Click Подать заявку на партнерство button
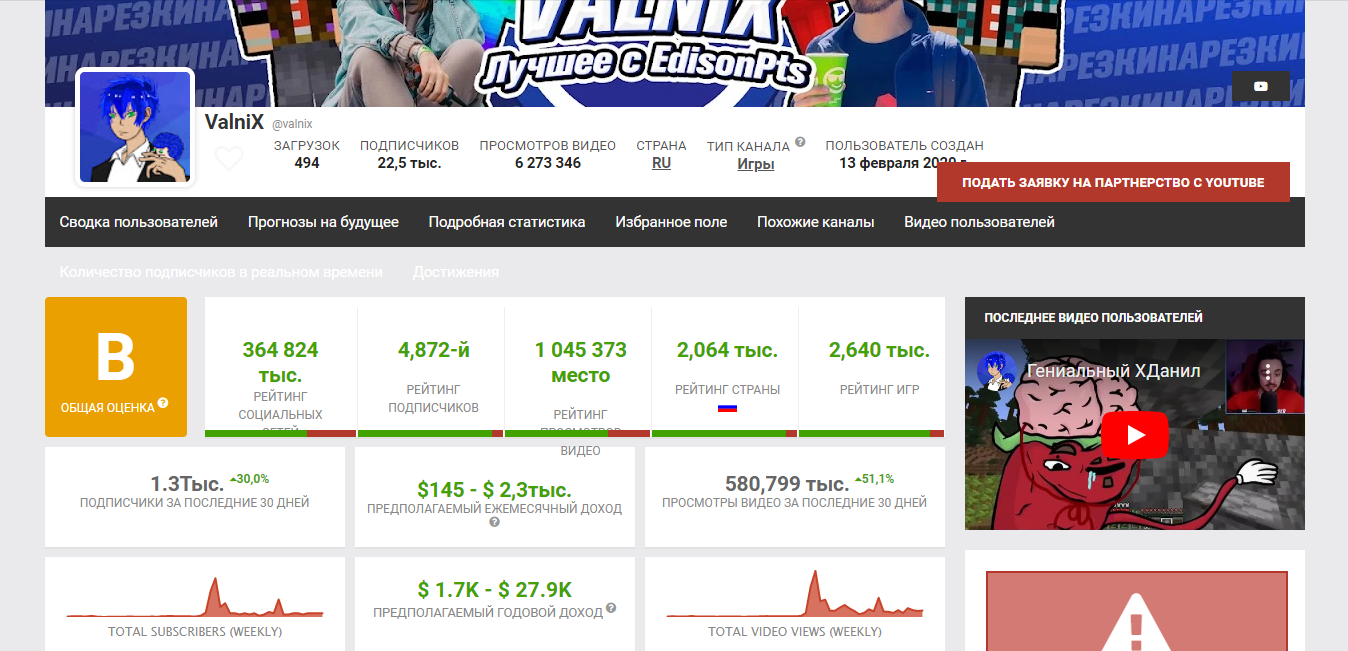The height and width of the screenshot is (651, 1348). click(x=1113, y=183)
